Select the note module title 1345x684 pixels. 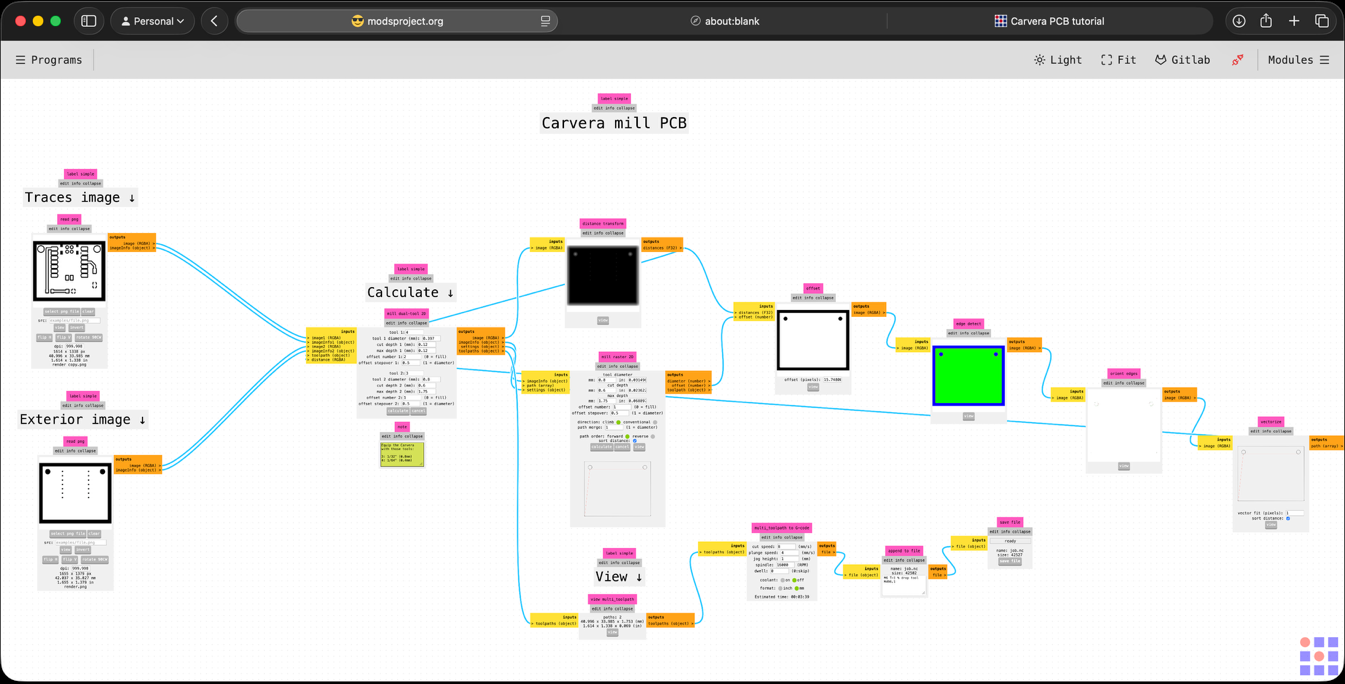coord(402,427)
